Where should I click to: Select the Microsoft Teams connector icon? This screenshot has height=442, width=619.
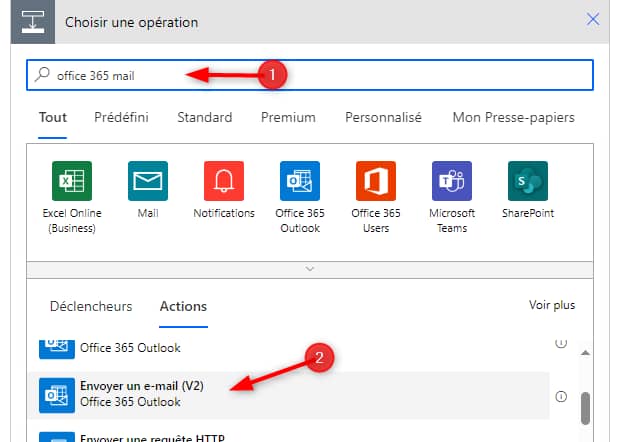pyautogui.click(x=452, y=181)
